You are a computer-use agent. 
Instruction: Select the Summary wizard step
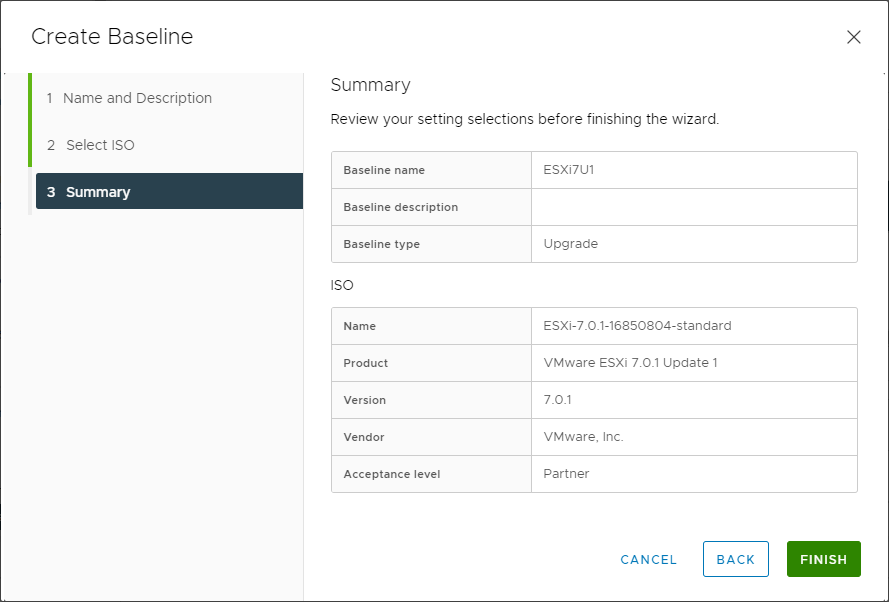170,192
